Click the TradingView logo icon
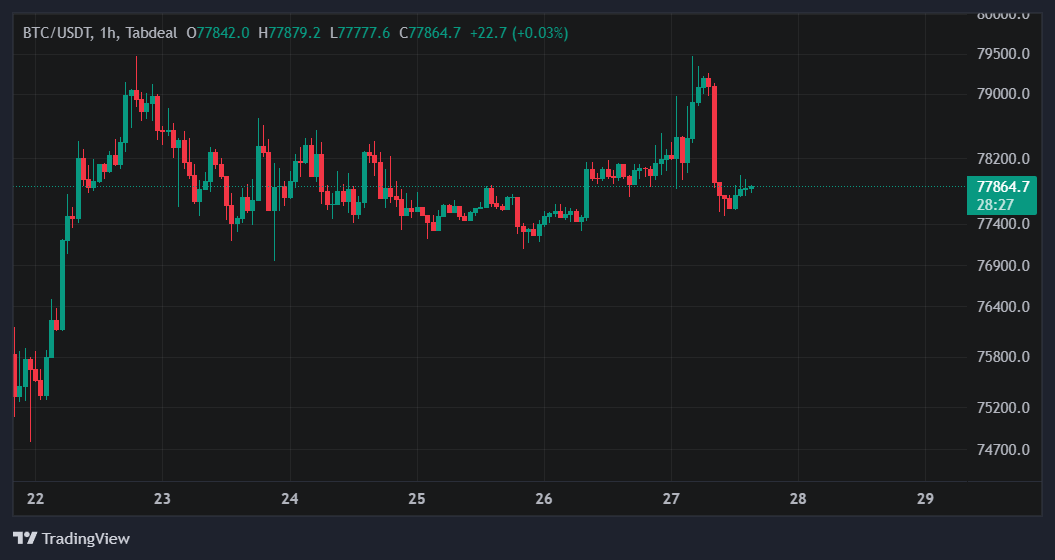Image resolution: width=1055 pixels, height=560 pixels. (x=25, y=538)
